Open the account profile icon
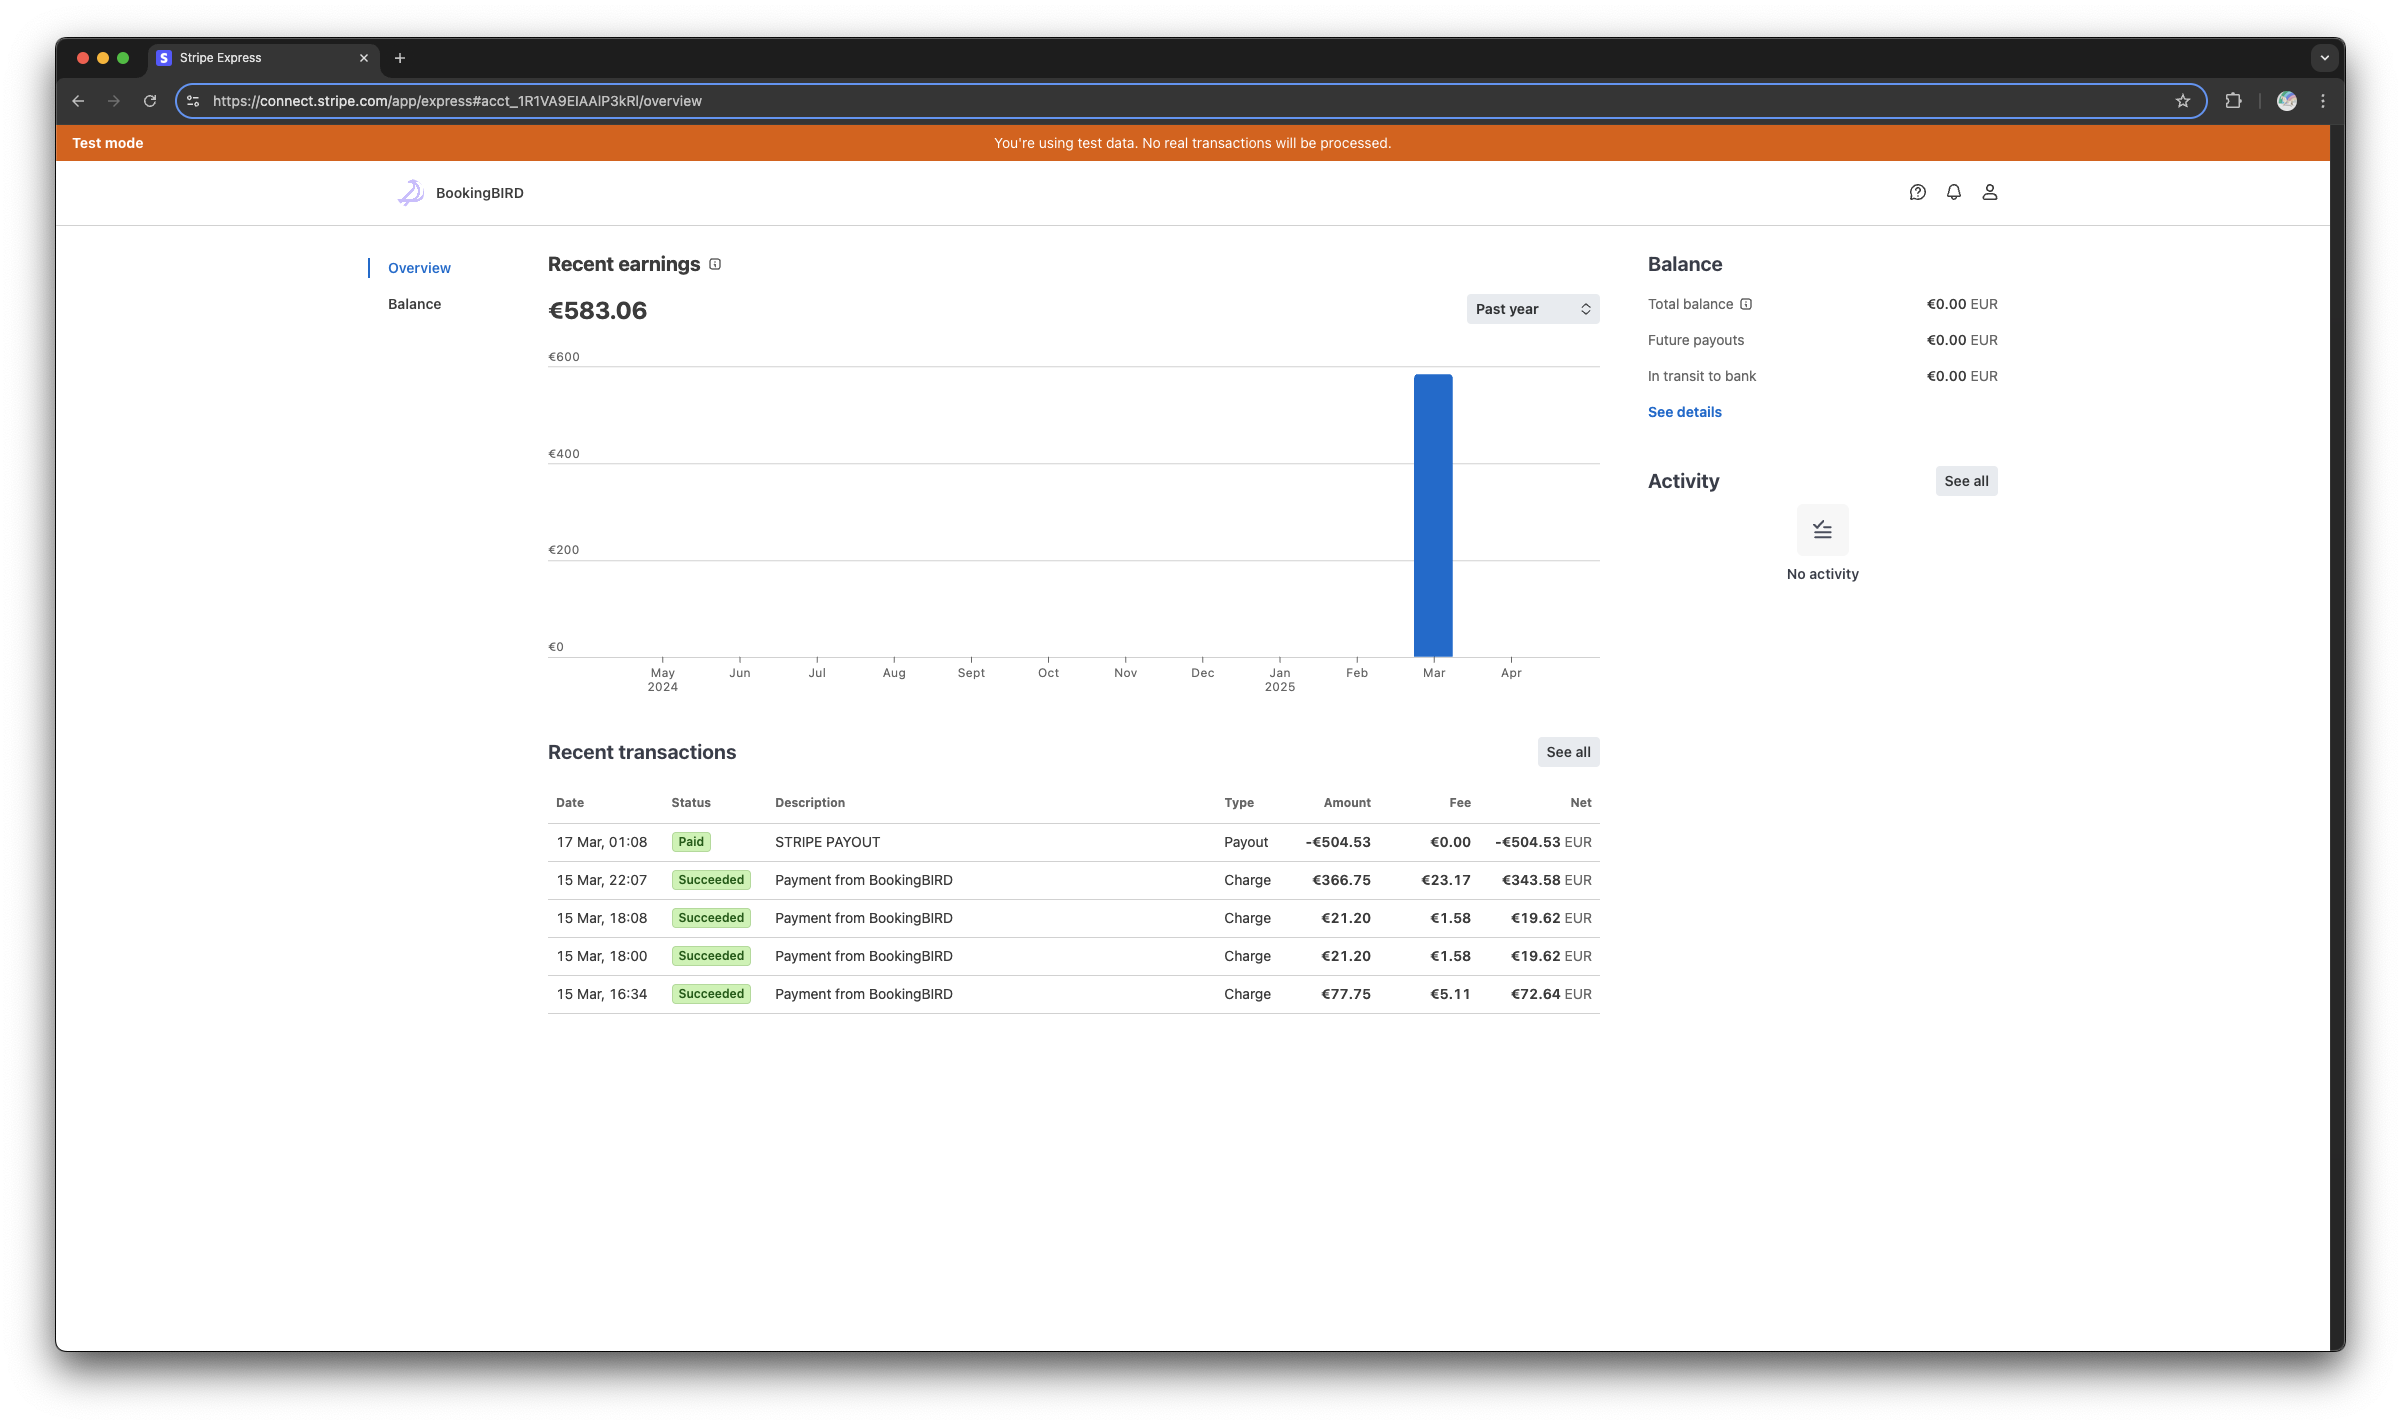The height and width of the screenshot is (1425, 2401). click(x=1989, y=192)
